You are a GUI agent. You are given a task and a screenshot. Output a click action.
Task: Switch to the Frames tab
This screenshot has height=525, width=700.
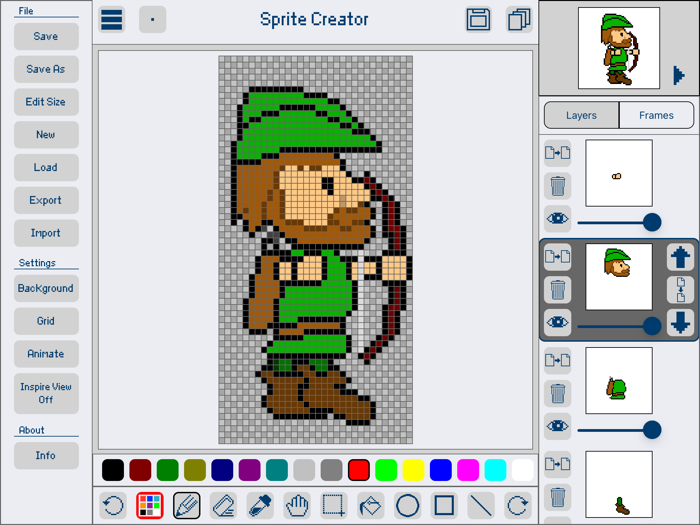click(x=656, y=115)
